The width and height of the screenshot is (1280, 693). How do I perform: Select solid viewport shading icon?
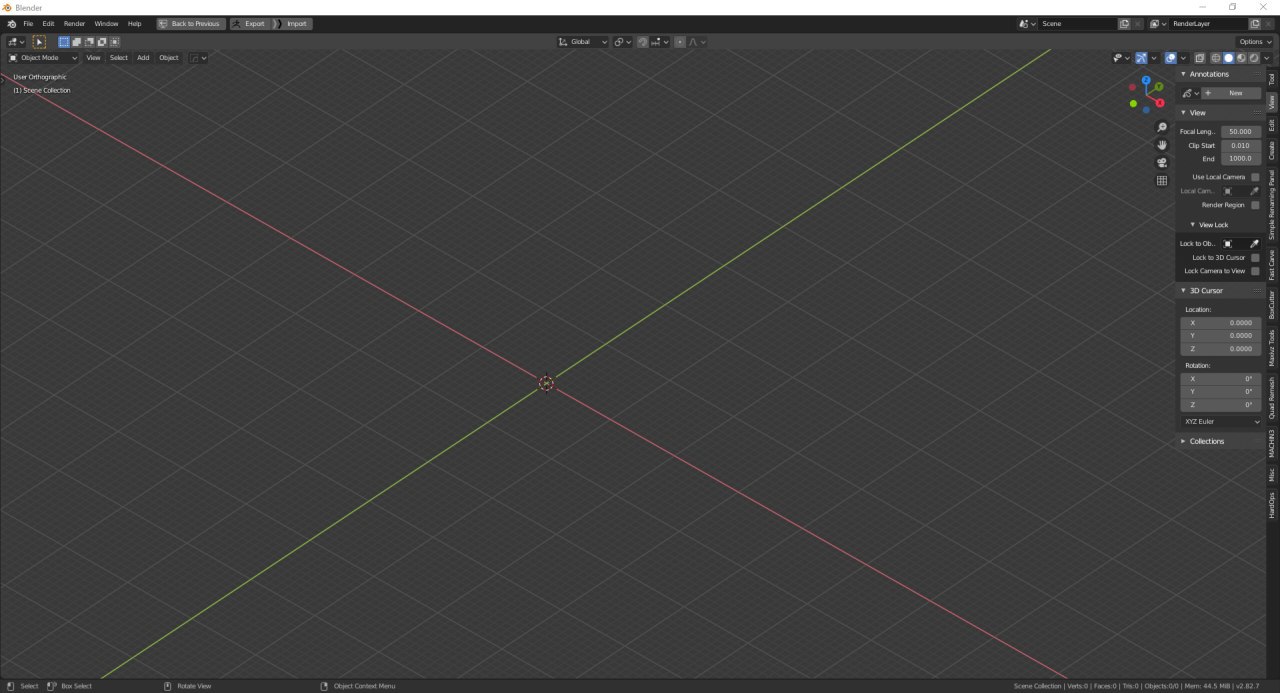[x=1229, y=58]
